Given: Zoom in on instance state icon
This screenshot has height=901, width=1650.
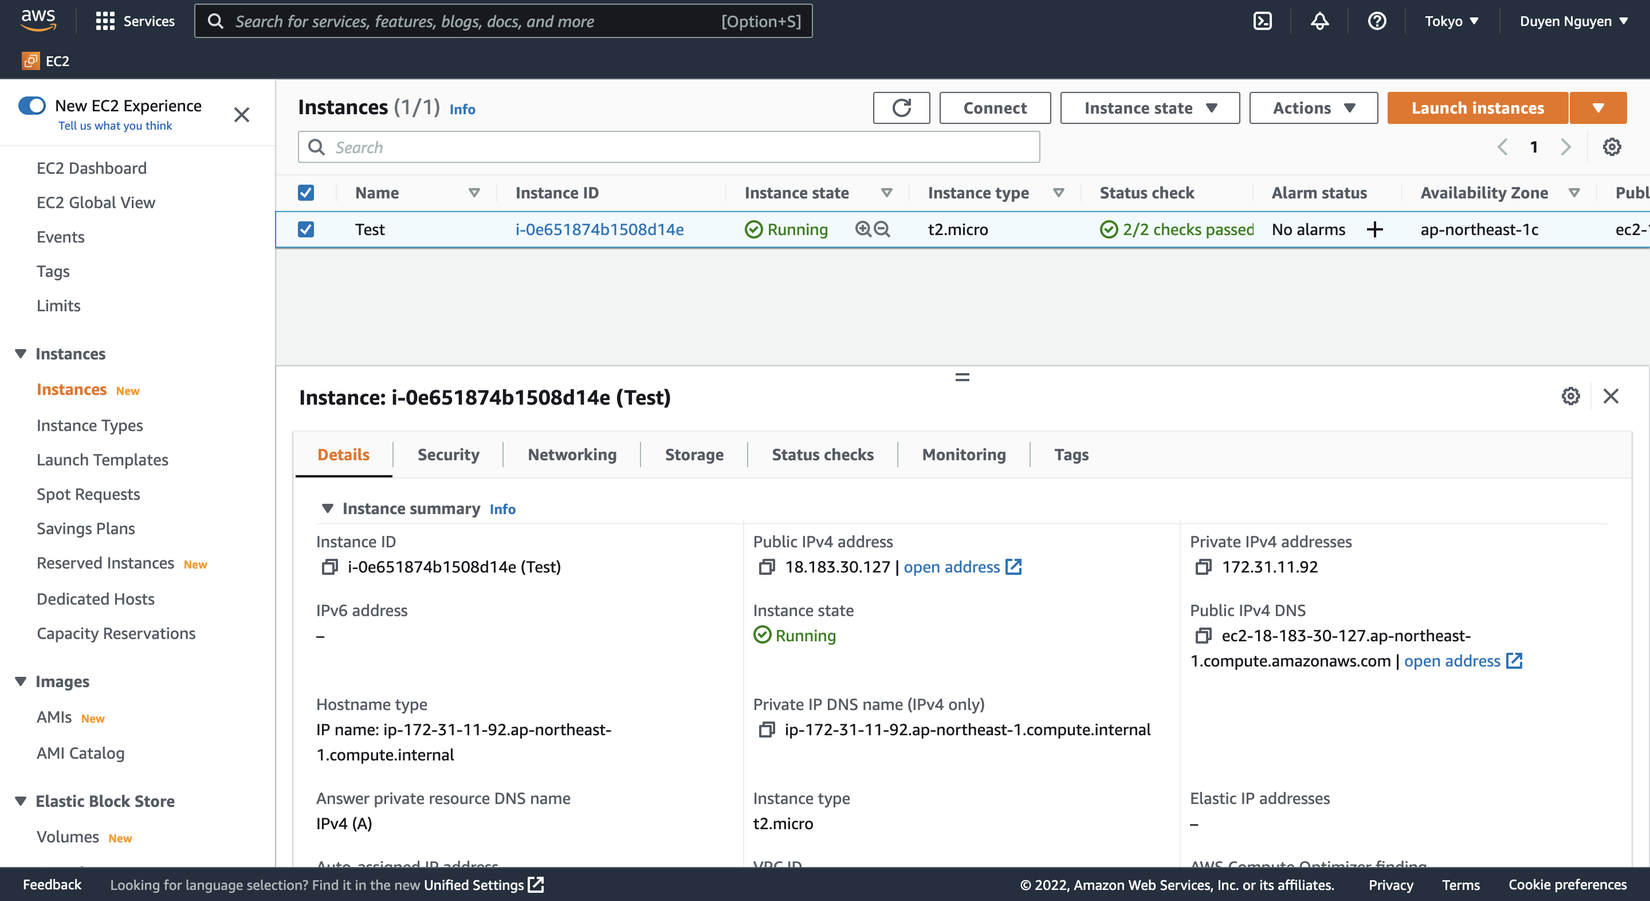Looking at the screenshot, I should click(x=863, y=229).
